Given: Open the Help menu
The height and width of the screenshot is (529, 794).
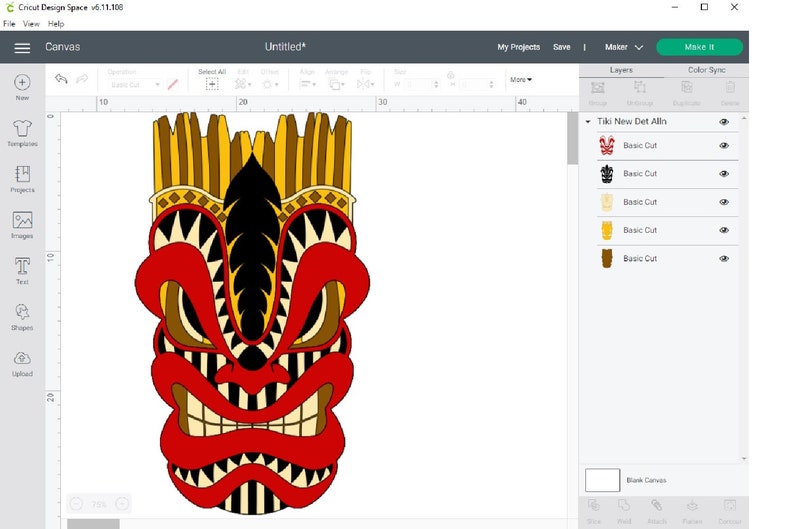Looking at the screenshot, I should click(56, 24).
